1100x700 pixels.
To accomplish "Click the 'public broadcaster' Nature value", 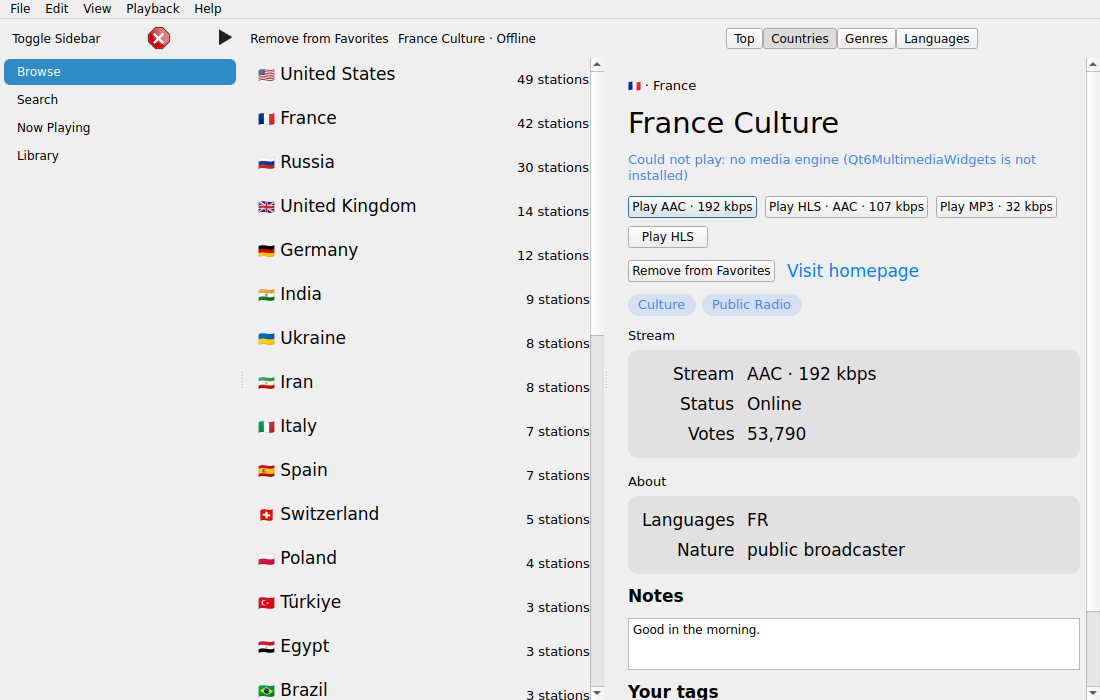I will [826, 549].
